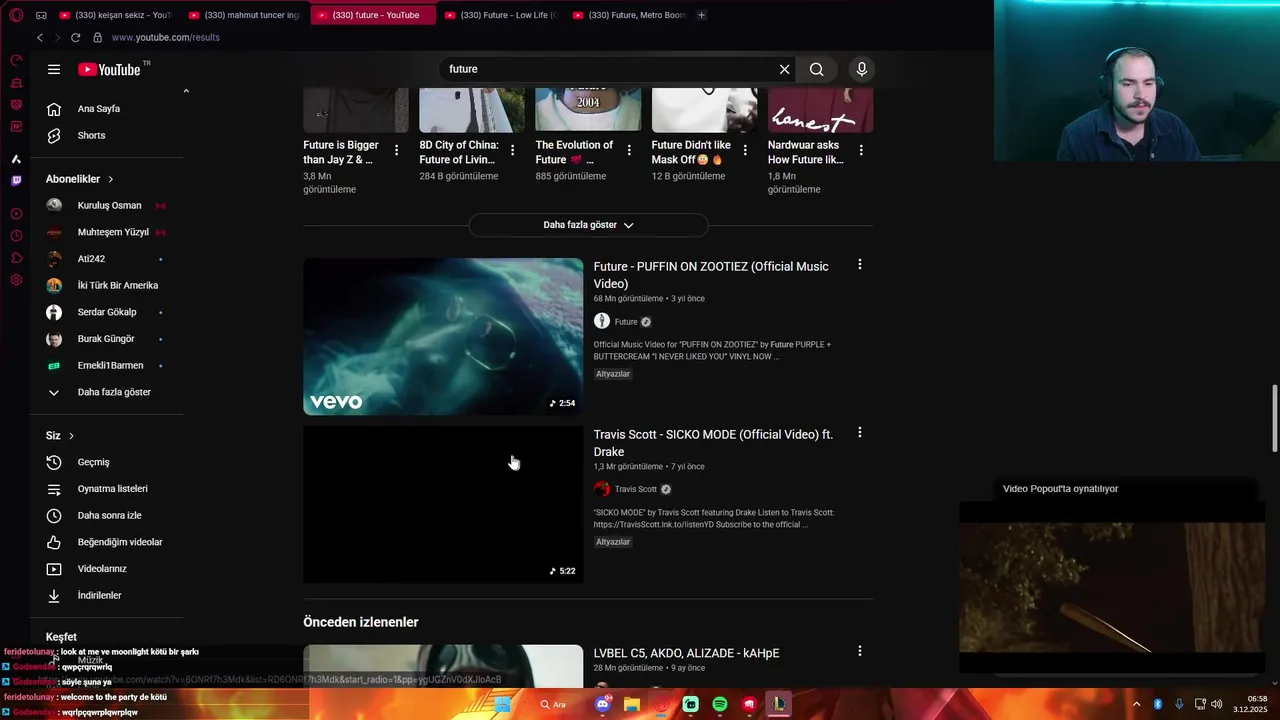Open the three-dot menu for LVBEL C5 kAHpE
This screenshot has width=1280, height=720.
[x=859, y=651]
